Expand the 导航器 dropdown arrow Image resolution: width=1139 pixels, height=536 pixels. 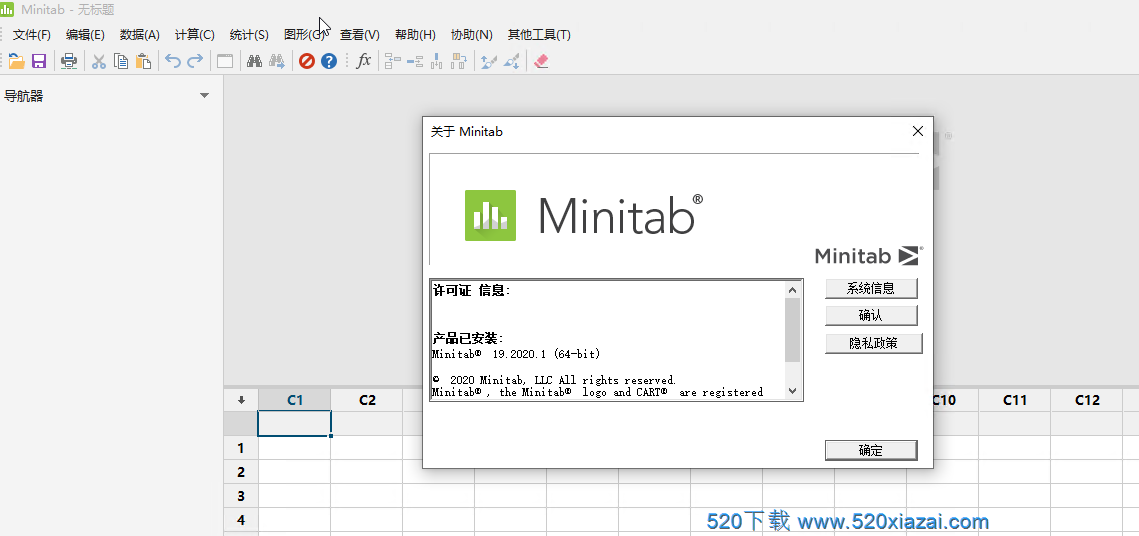[x=204, y=96]
